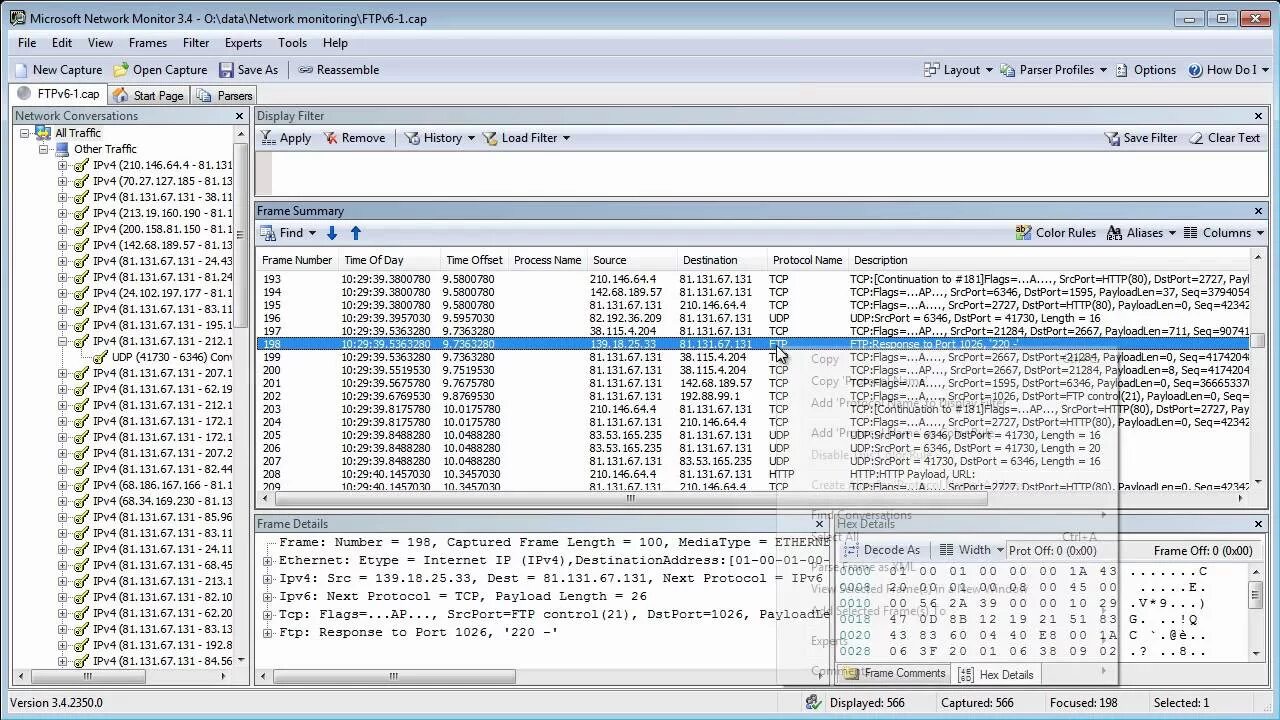This screenshot has width=1280, height=720.
Task: Sort by the Protocol Name column
Action: [x=807, y=260]
